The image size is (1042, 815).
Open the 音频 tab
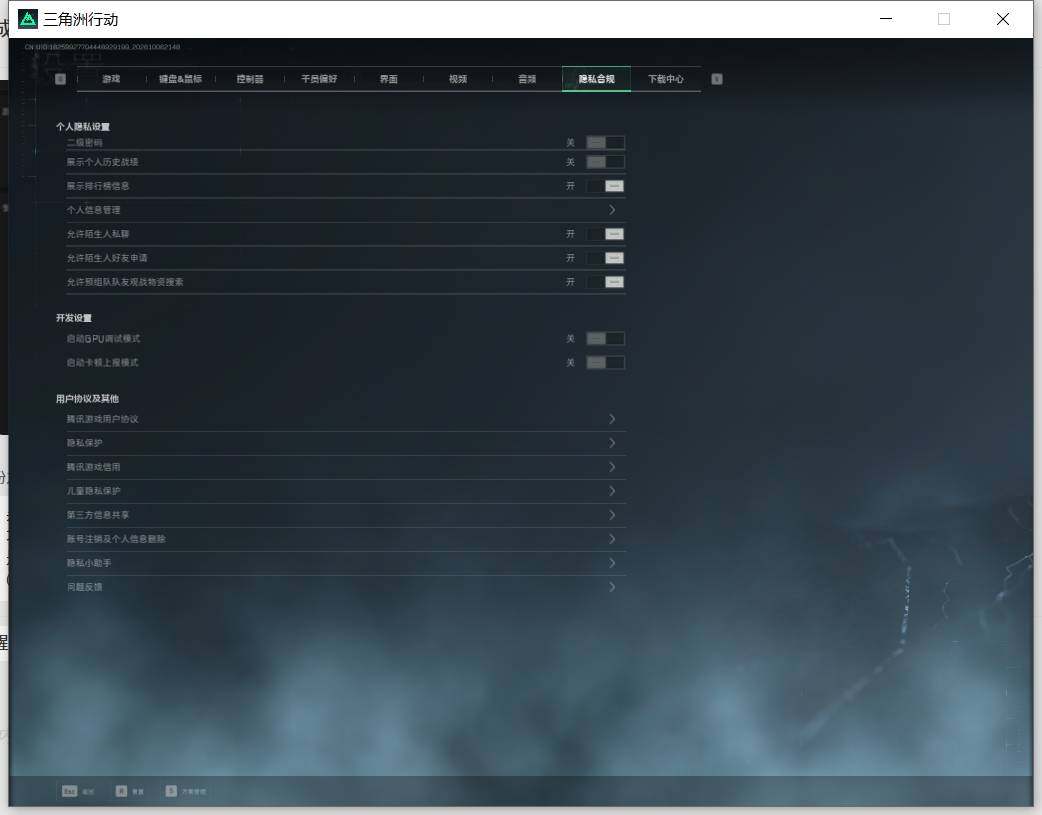527,79
